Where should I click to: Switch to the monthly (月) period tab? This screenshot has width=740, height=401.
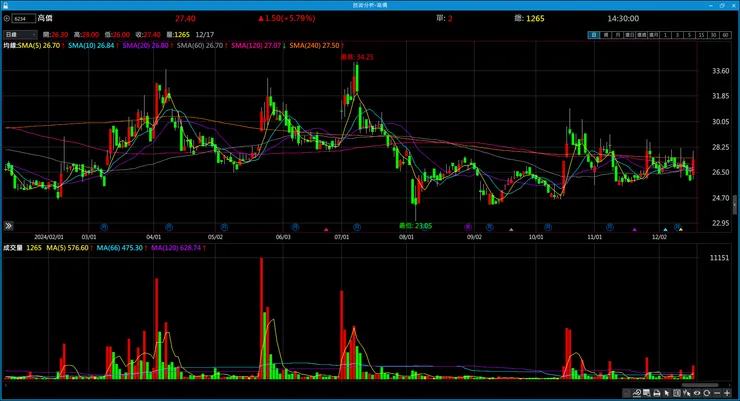(x=618, y=35)
